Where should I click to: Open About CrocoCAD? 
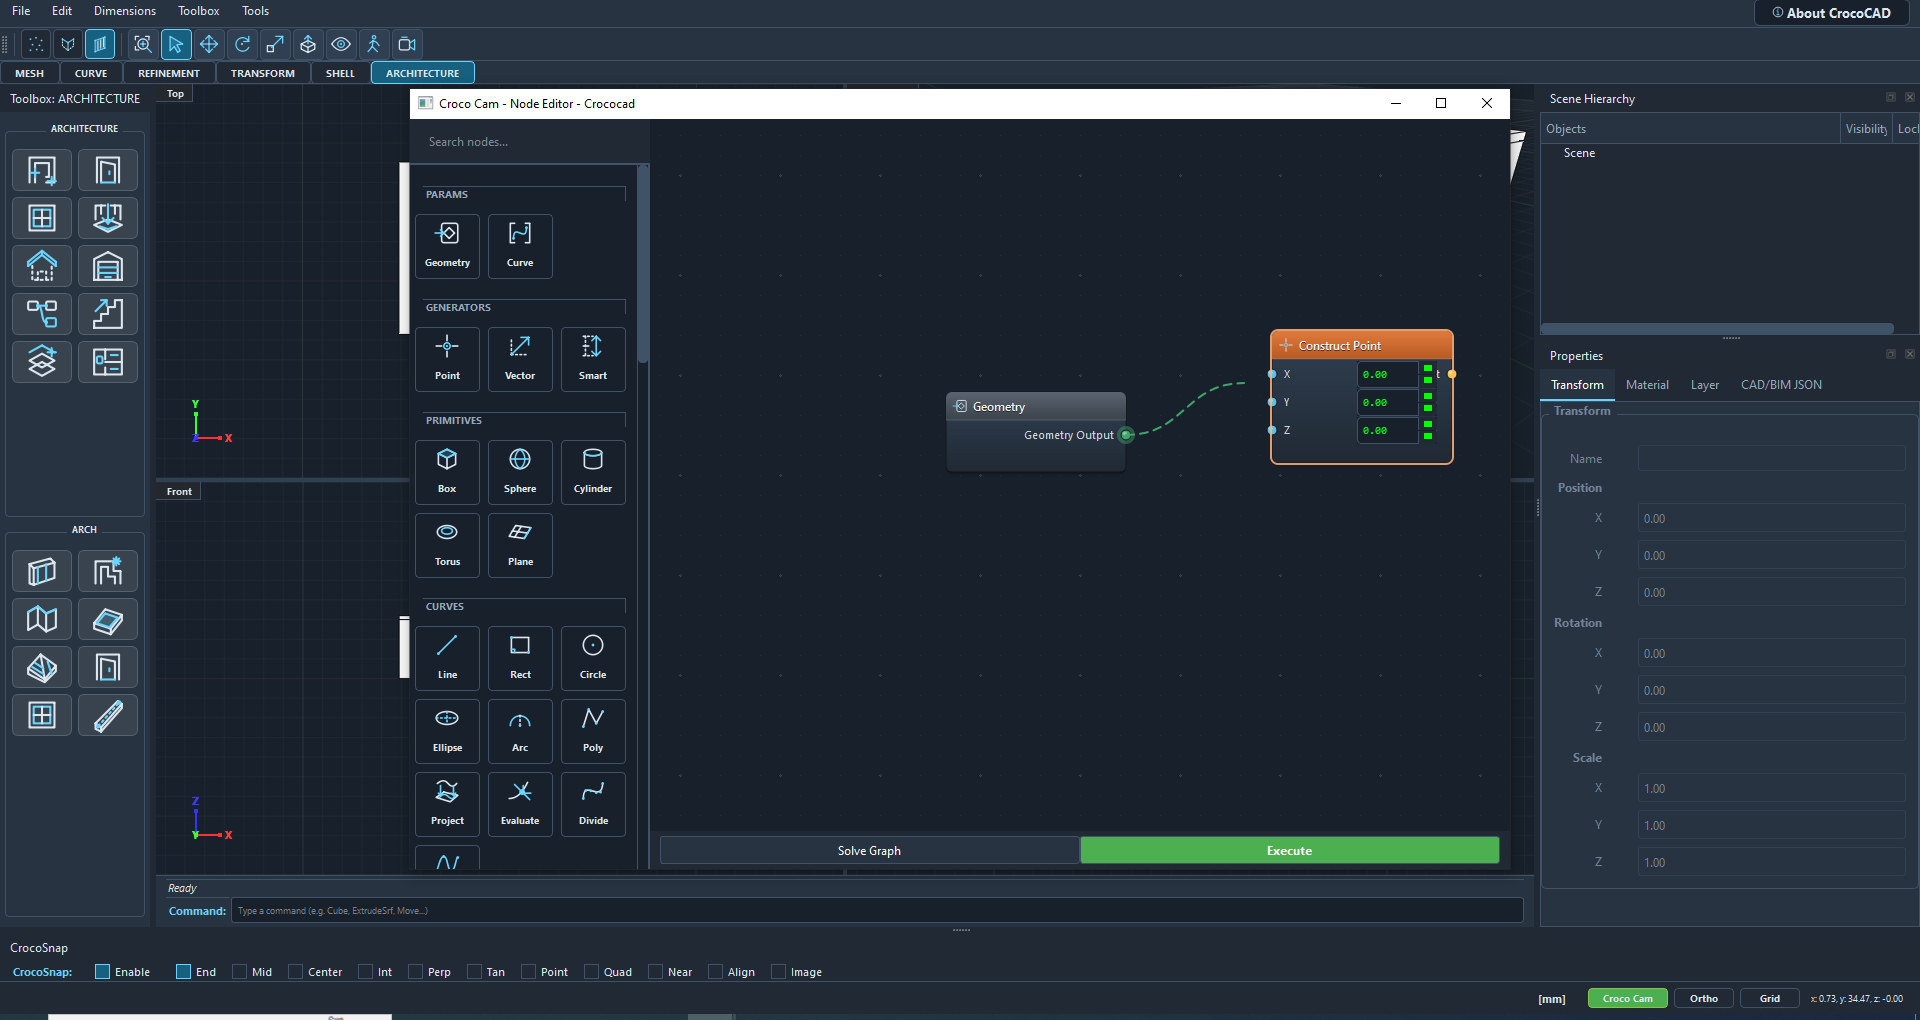coord(1831,13)
